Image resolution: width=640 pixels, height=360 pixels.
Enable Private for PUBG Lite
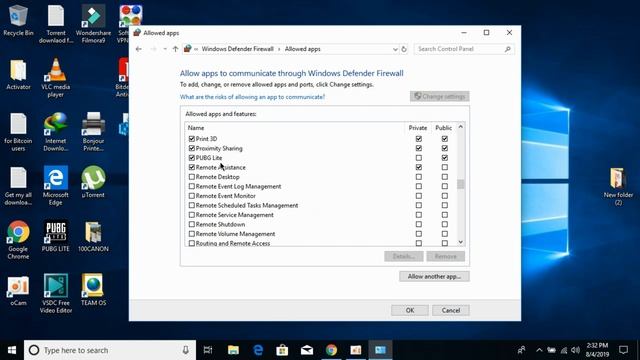click(419, 158)
